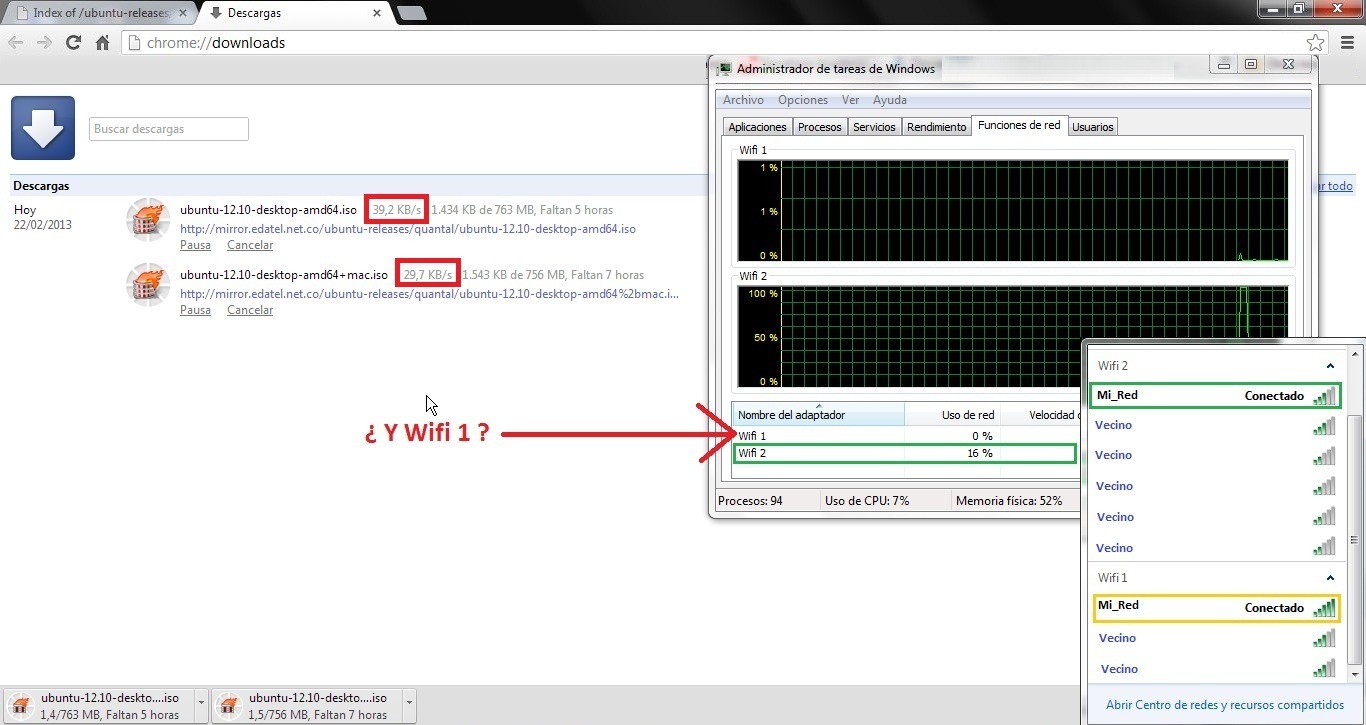
Task: Click file icon of ubuntu-12.10-desktop-amd64.iso download
Action: (148, 220)
